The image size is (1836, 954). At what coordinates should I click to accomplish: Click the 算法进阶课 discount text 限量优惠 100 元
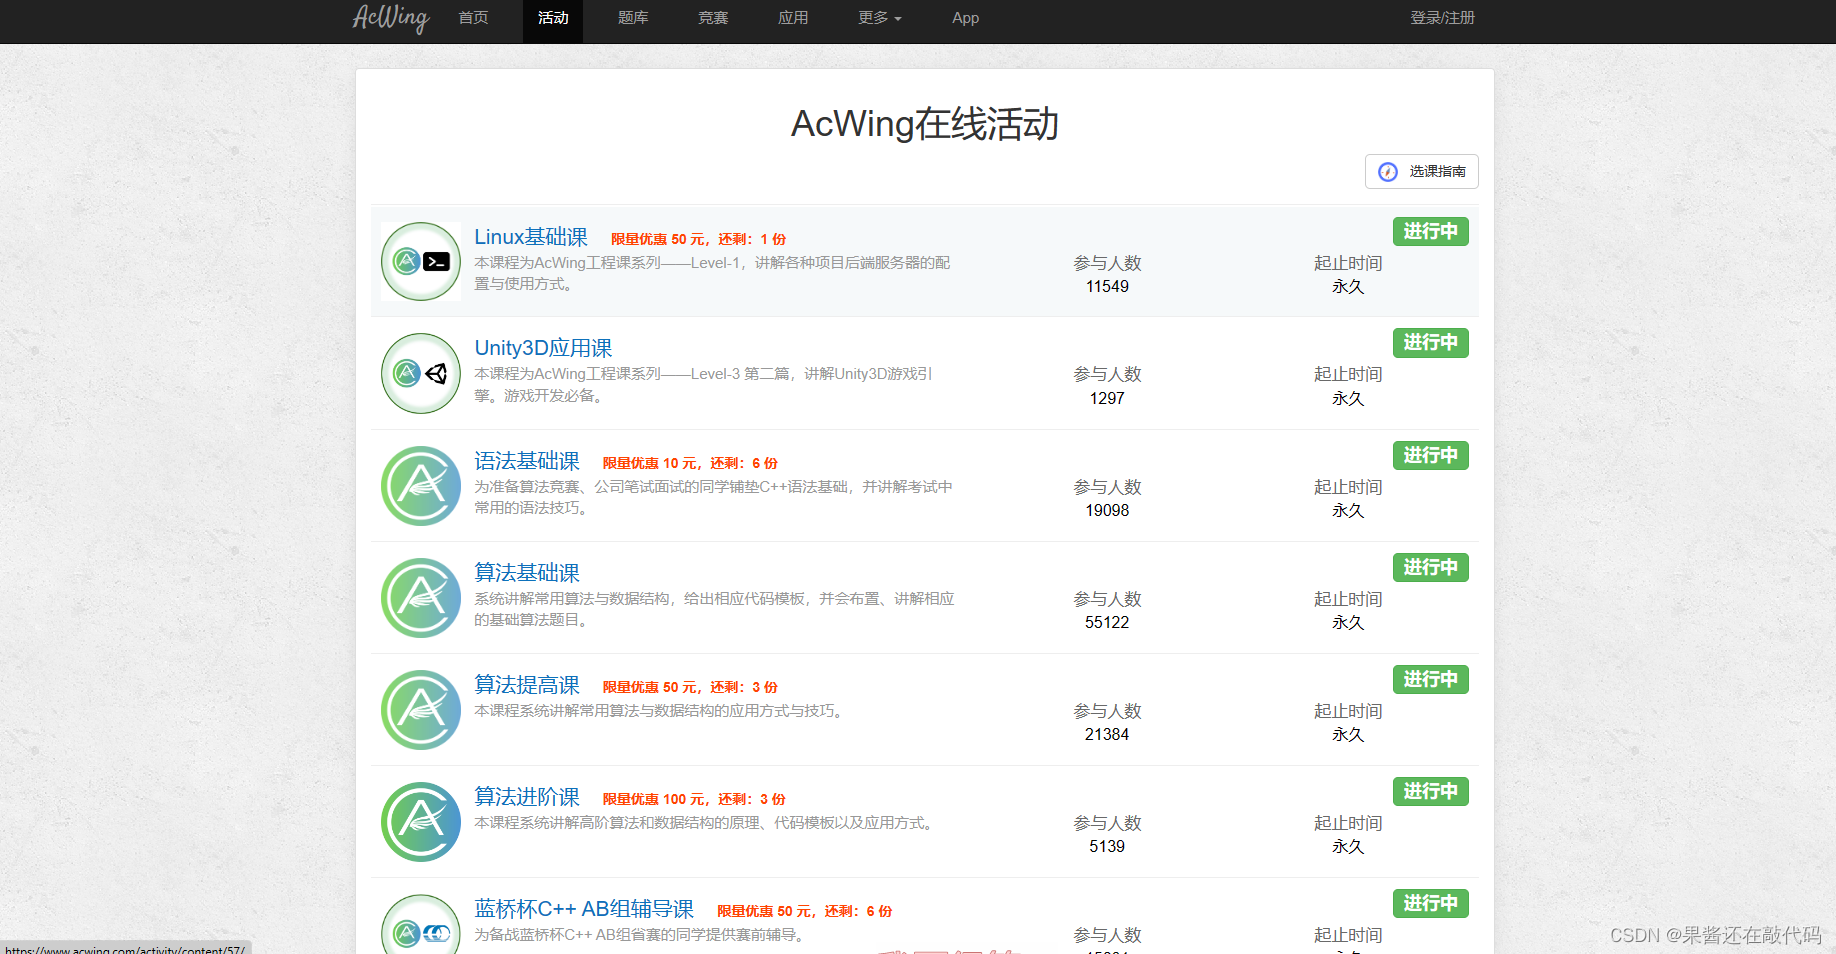pos(654,800)
